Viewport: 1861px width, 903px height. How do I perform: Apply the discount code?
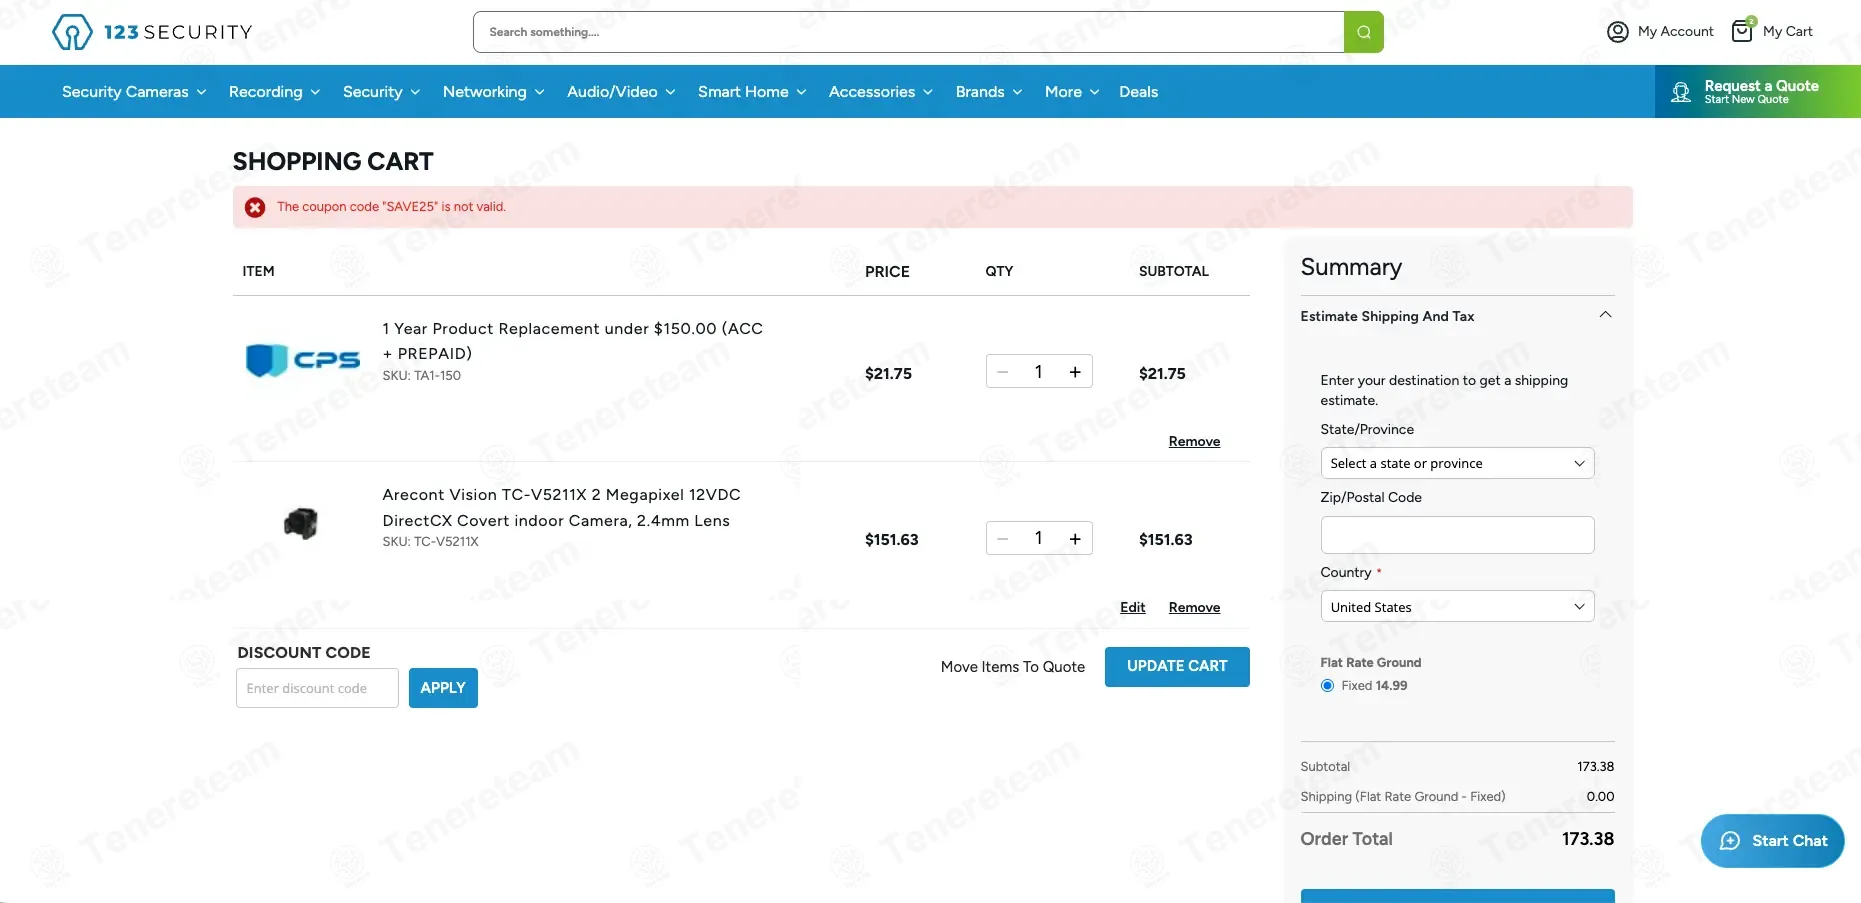pyautogui.click(x=443, y=688)
